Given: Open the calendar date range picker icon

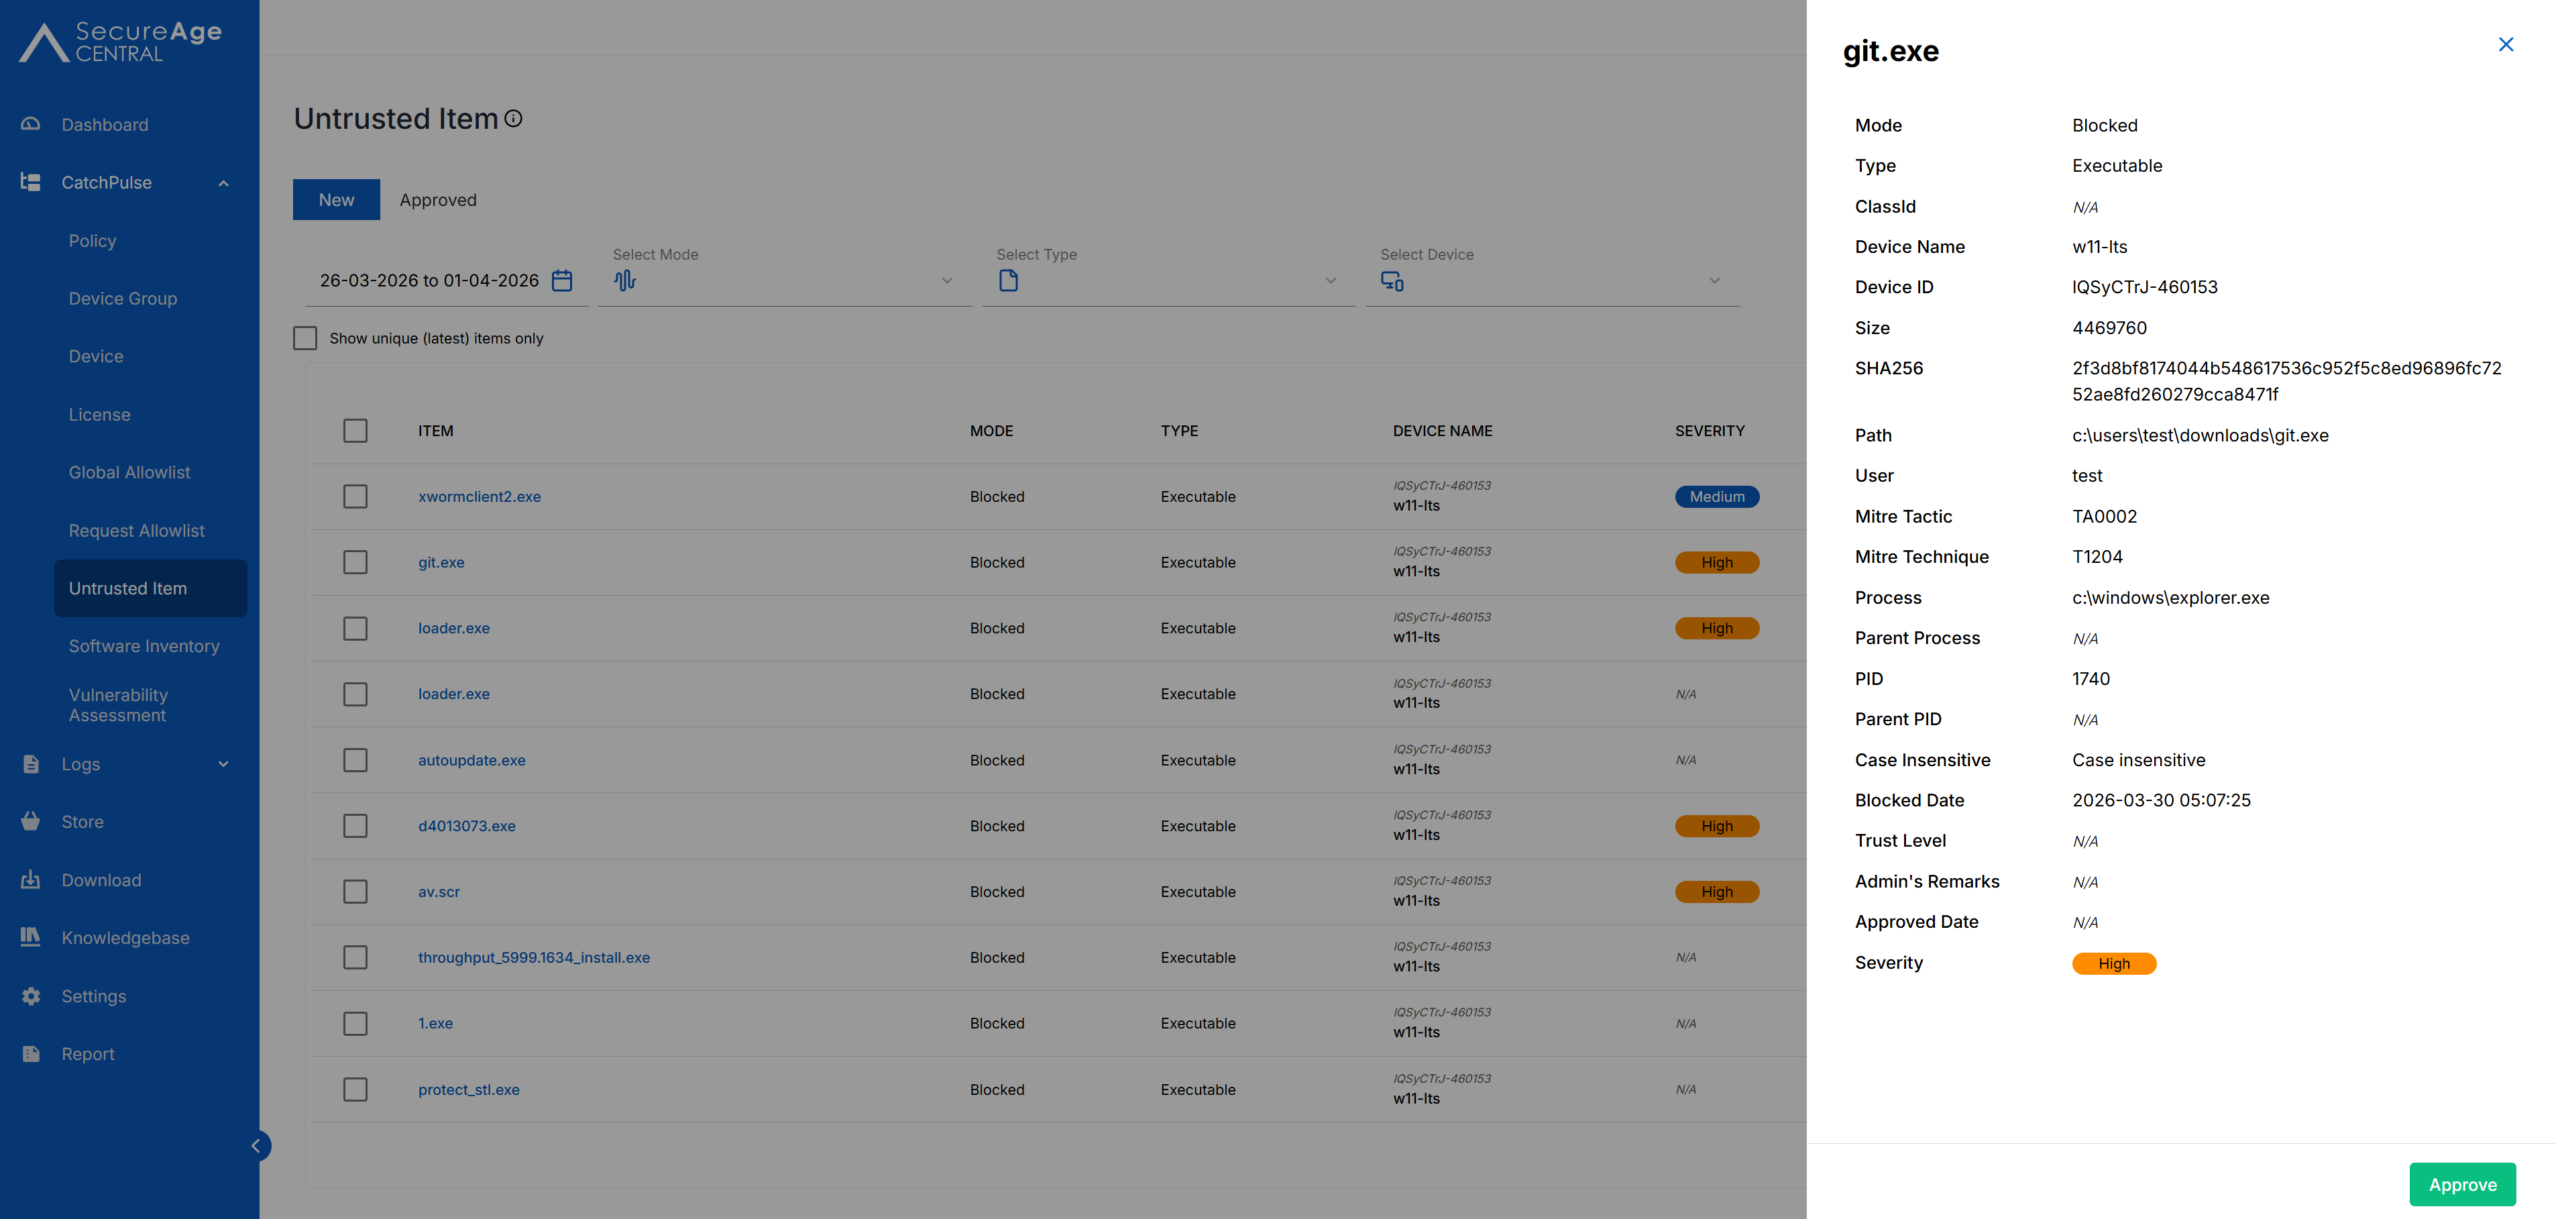Looking at the screenshot, I should (x=562, y=281).
